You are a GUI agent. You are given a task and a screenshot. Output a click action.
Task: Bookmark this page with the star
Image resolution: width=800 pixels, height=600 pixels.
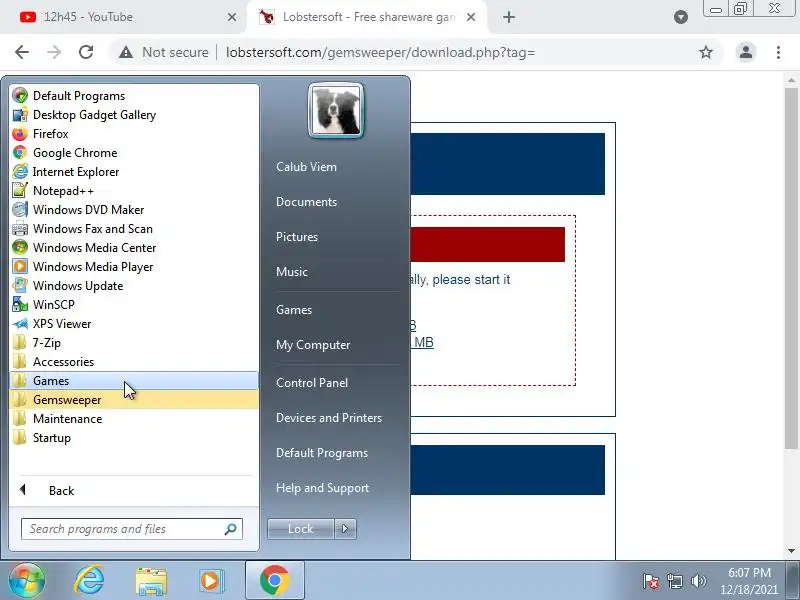tap(706, 52)
